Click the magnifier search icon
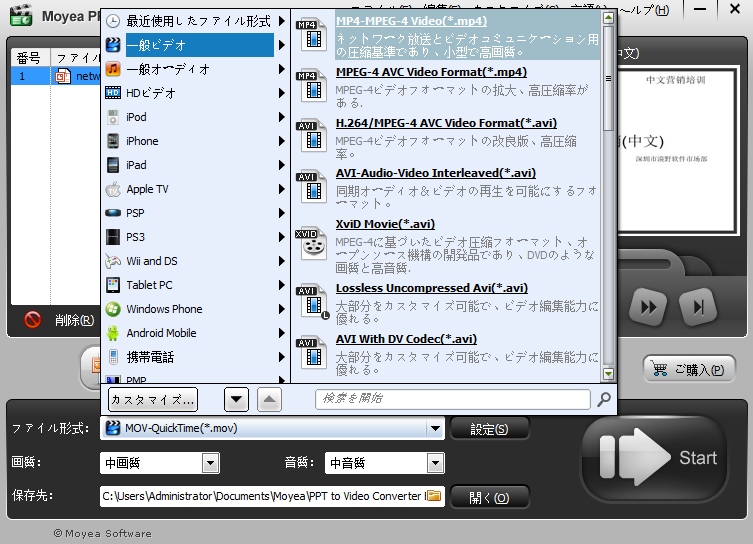Image resolution: width=753 pixels, height=544 pixels. pos(604,399)
